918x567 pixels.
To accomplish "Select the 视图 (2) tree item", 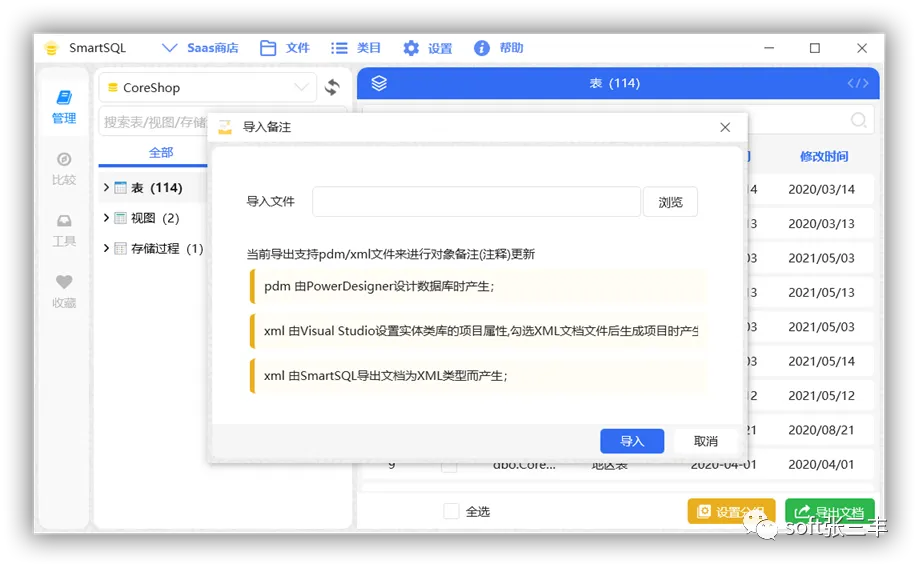I will click(x=155, y=218).
